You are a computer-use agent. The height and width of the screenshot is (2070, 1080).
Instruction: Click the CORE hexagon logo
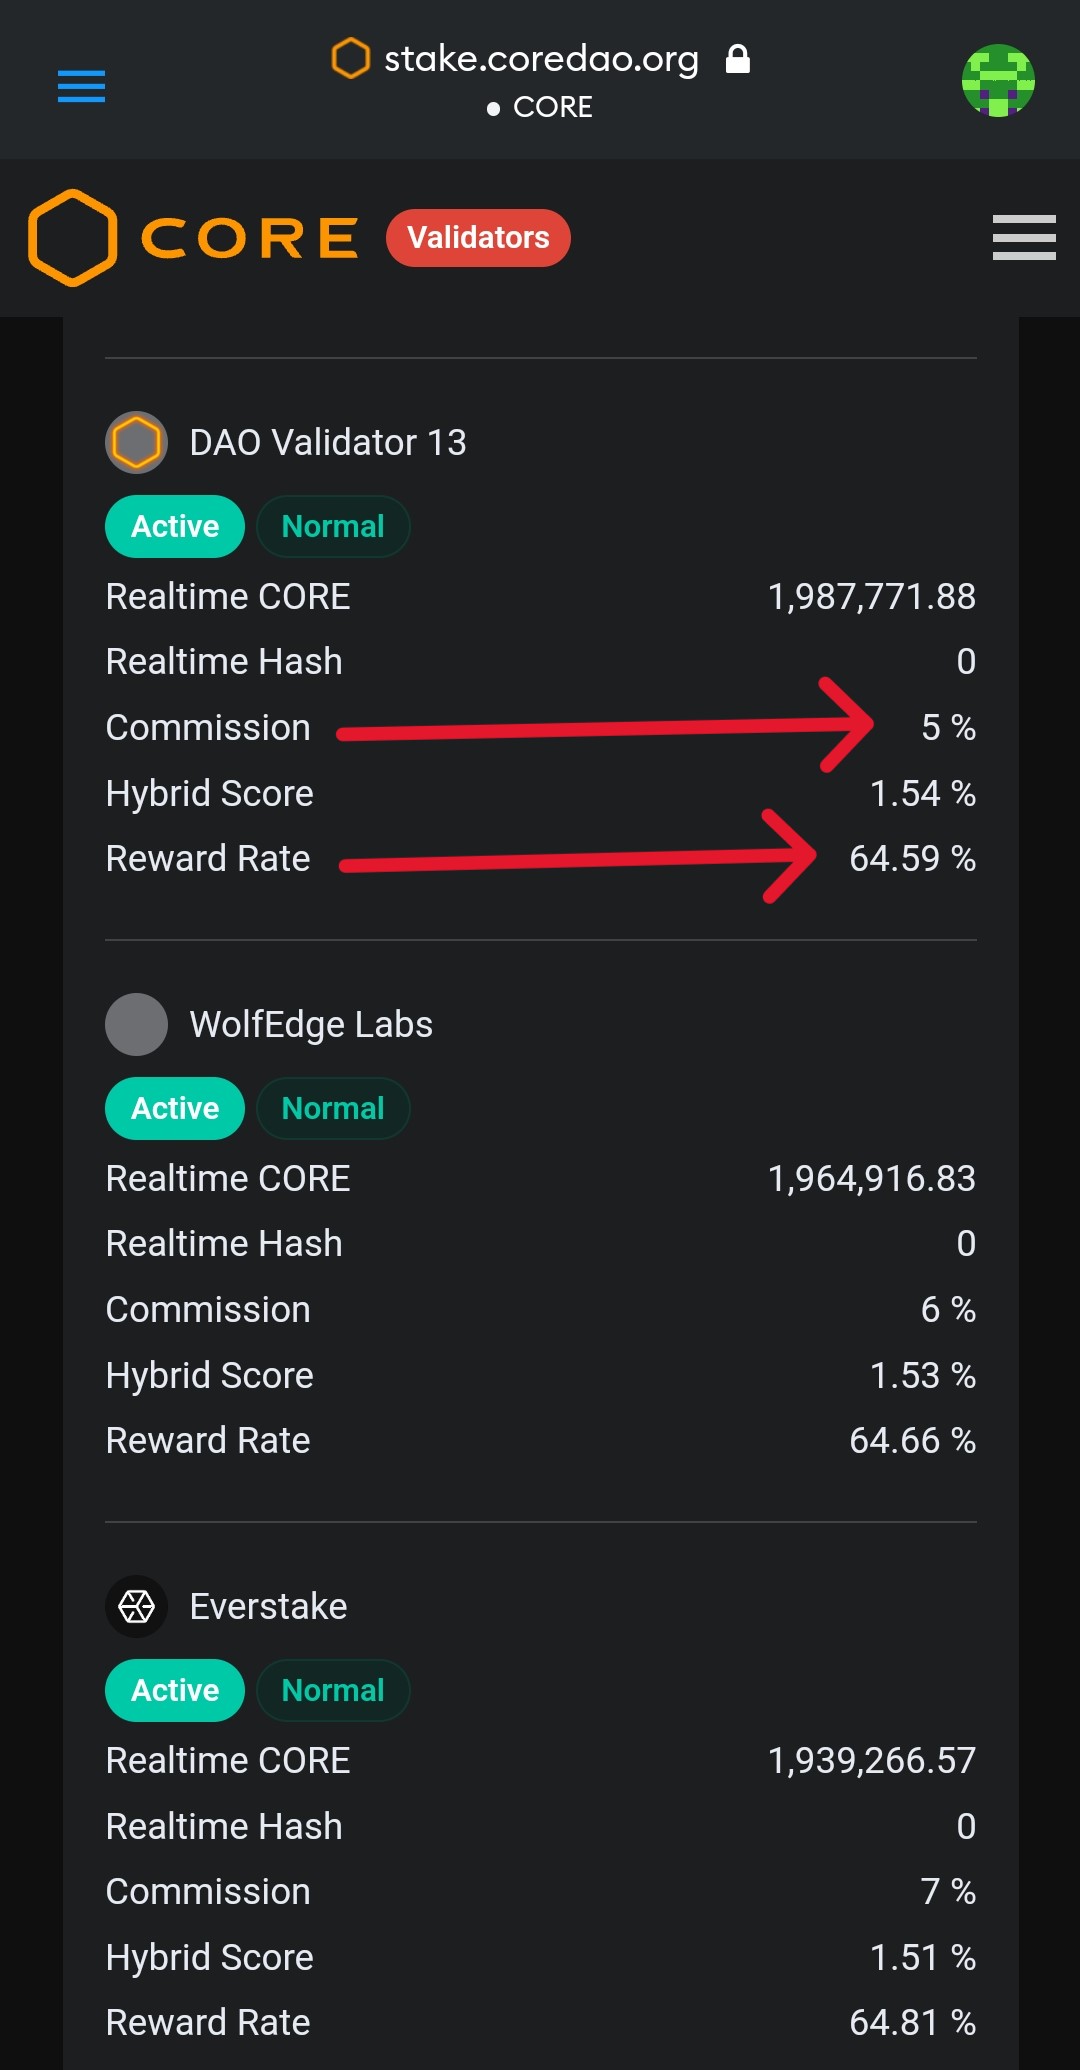coord(73,238)
